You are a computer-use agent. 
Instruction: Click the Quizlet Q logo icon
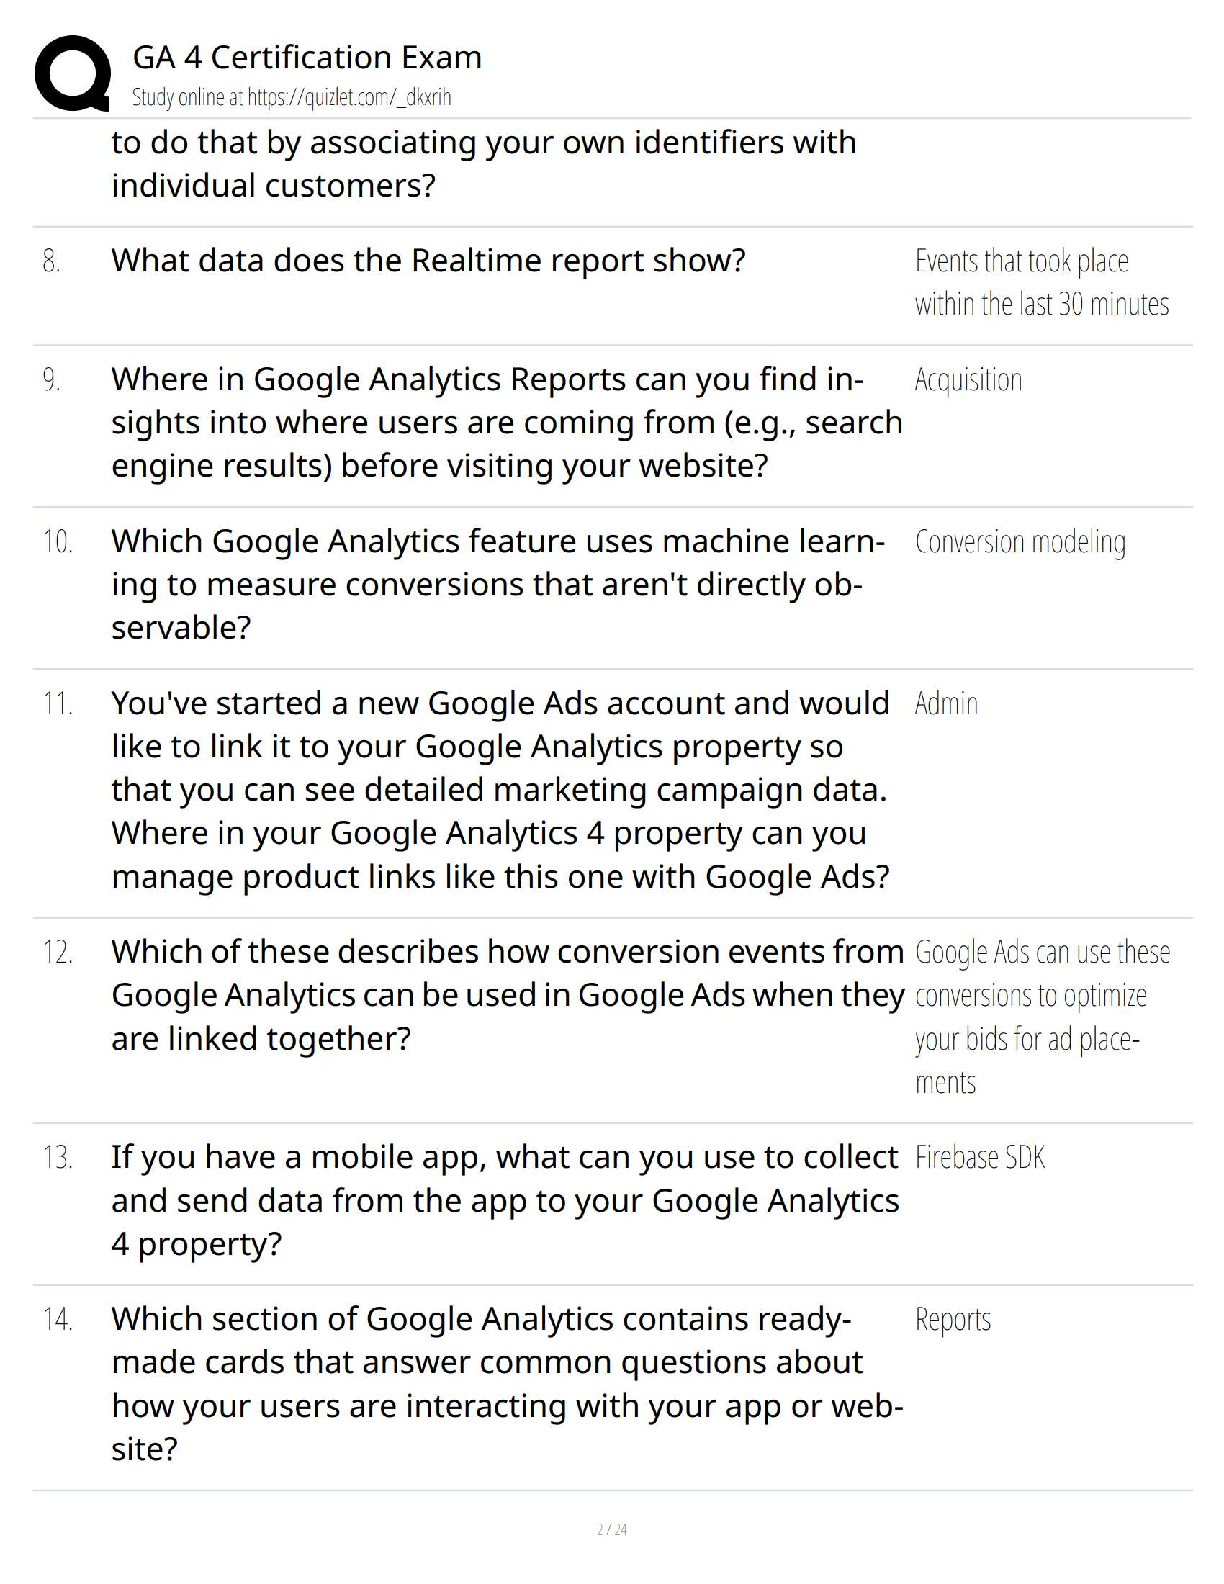point(72,73)
